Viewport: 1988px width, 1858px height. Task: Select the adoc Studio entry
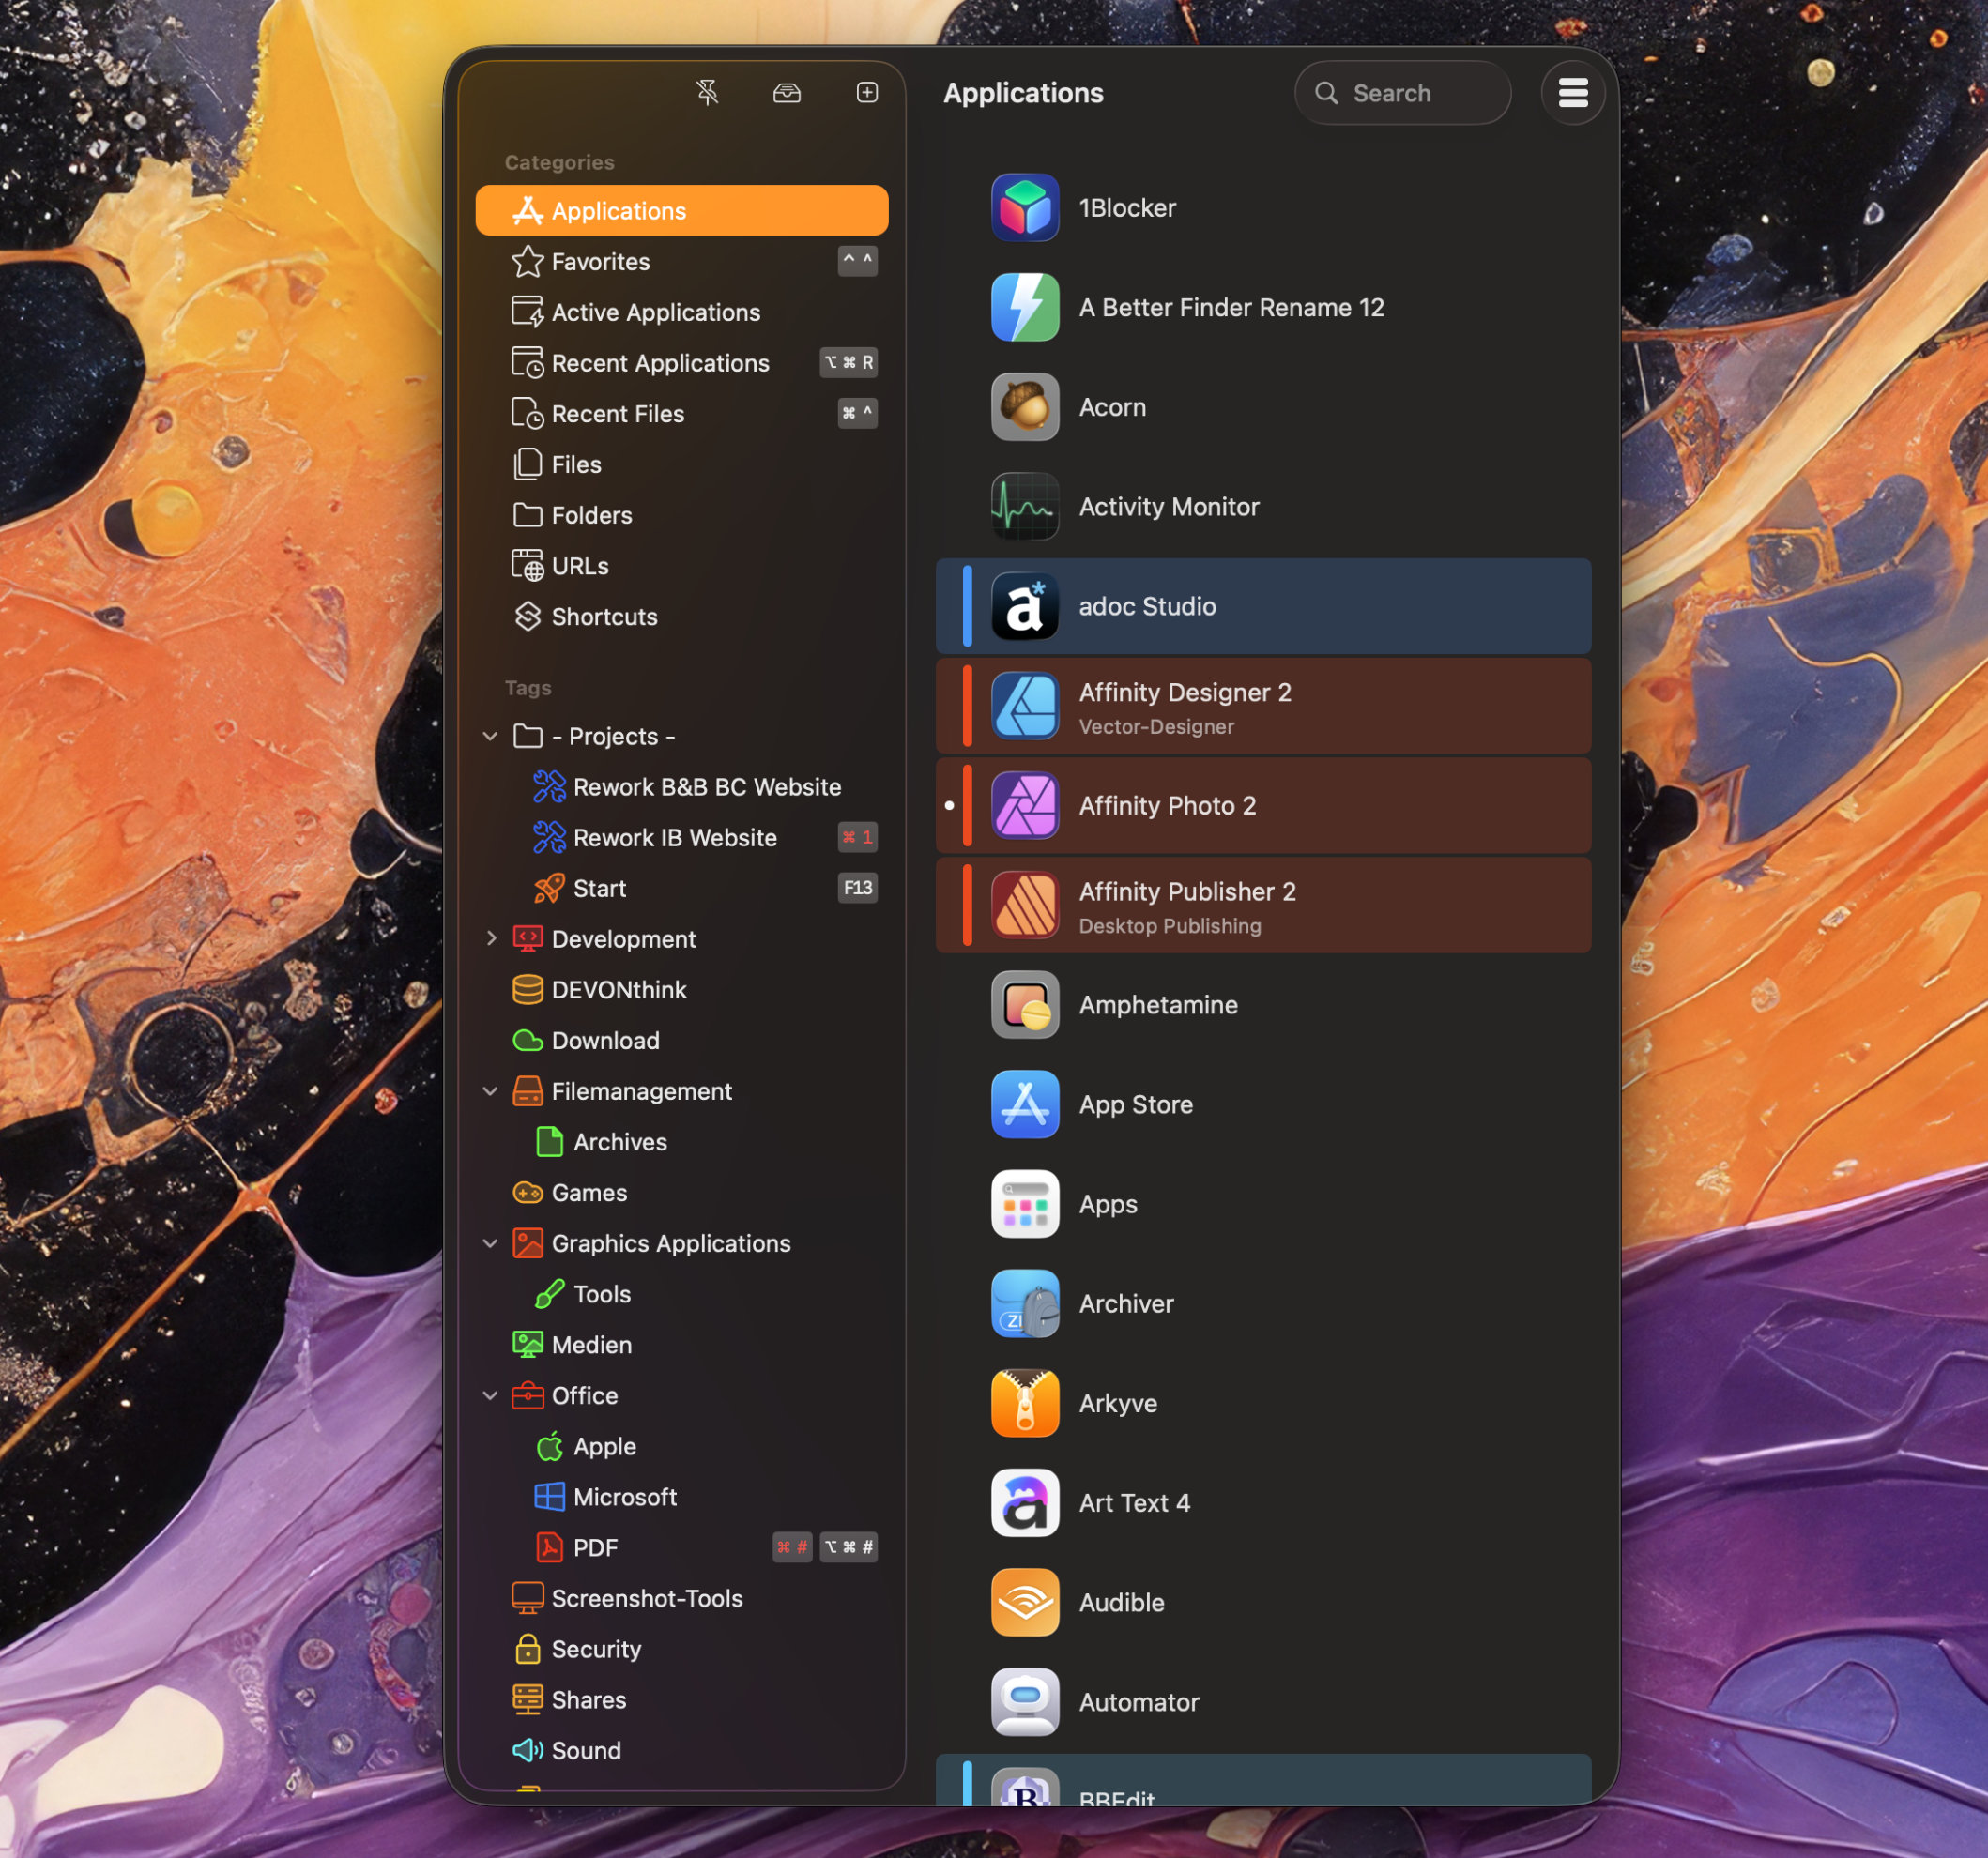1146,607
